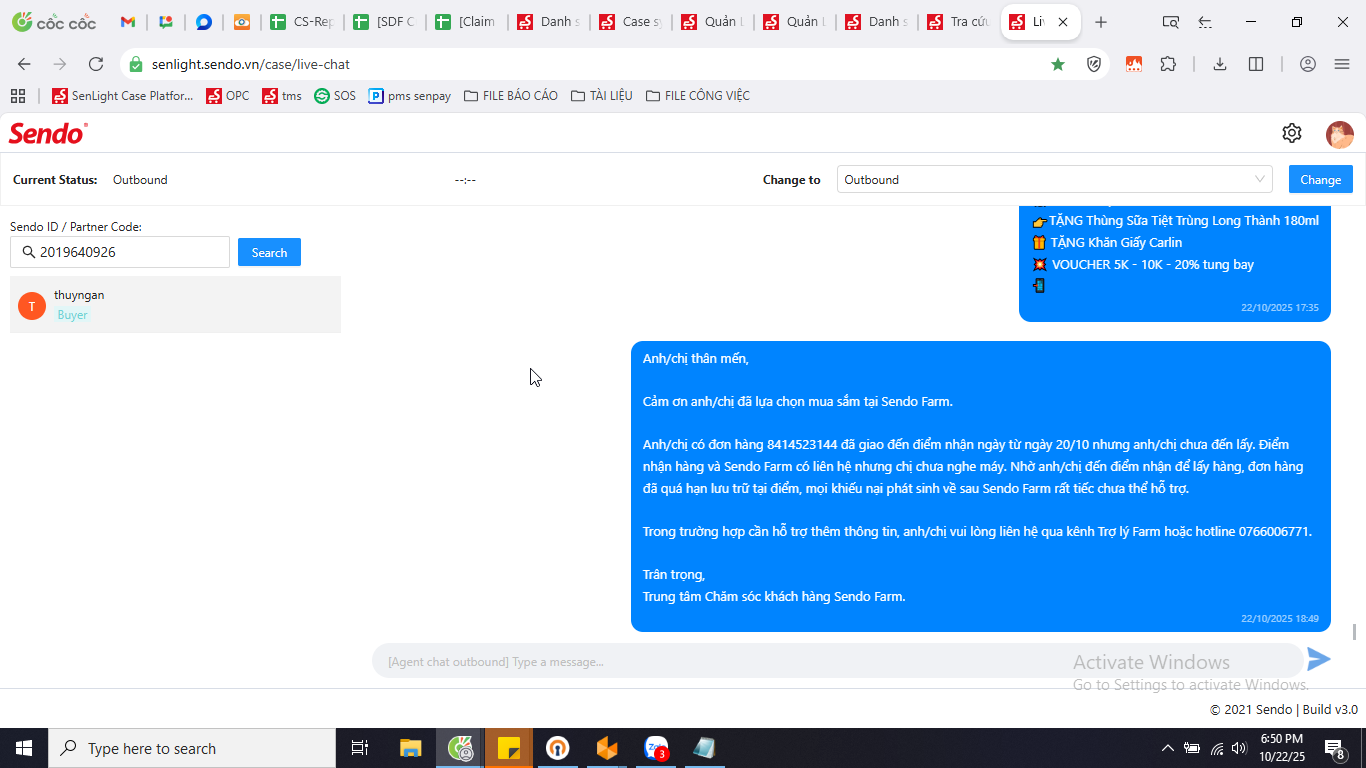The image size is (1366, 768).
Task: Click the Windows taskbar search box
Action: click(x=192, y=748)
